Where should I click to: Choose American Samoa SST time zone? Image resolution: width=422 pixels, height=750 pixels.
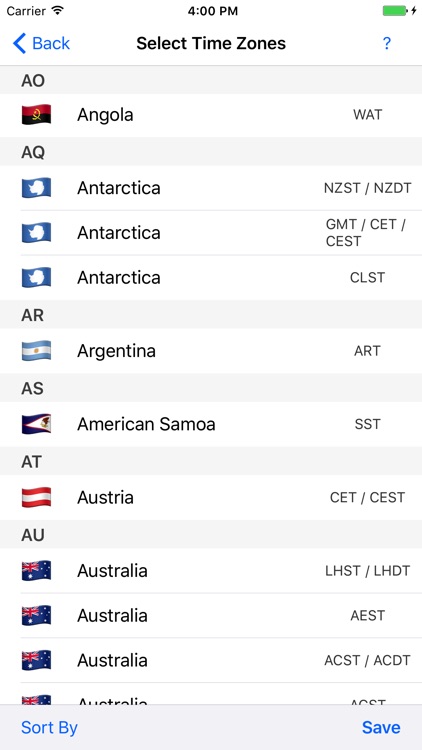point(211,424)
